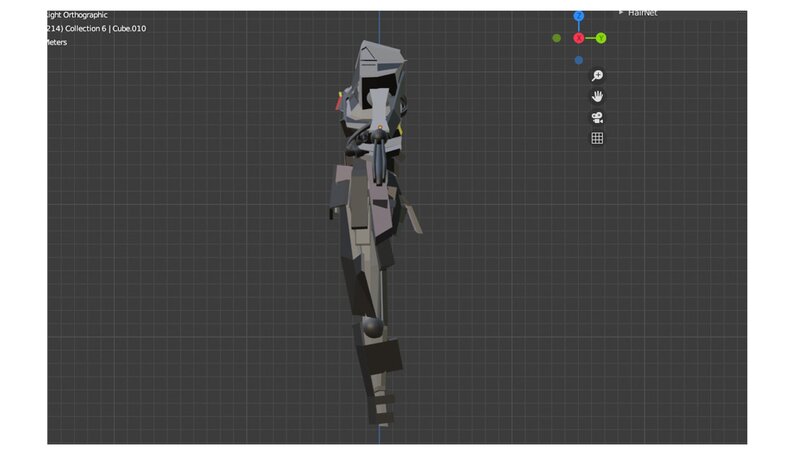Click the dark green negative Y gizmo dot

557,38
